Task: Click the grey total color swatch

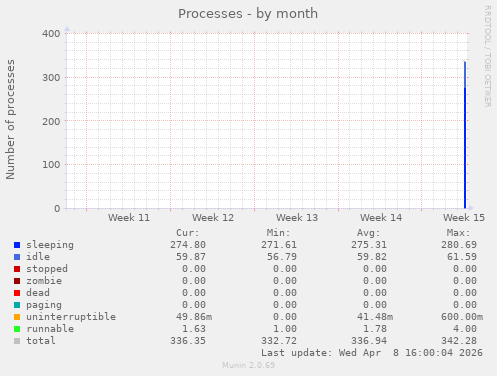Action: (x=17, y=341)
